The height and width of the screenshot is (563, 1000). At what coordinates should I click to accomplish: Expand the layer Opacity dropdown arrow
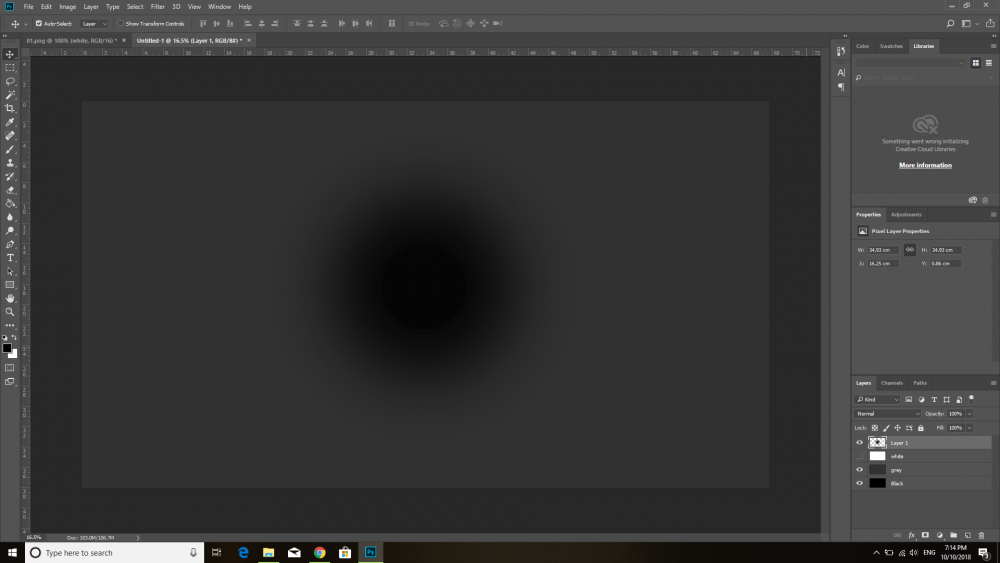point(969,413)
